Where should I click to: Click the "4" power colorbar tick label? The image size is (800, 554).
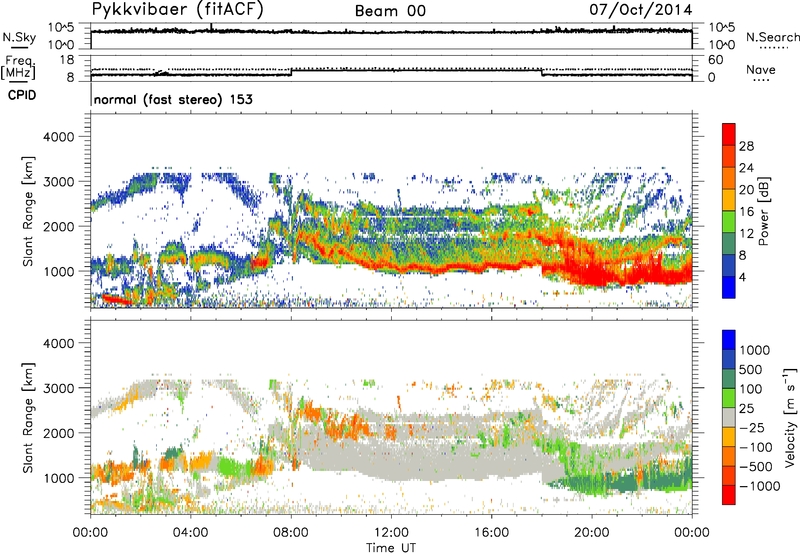point(743,278)
